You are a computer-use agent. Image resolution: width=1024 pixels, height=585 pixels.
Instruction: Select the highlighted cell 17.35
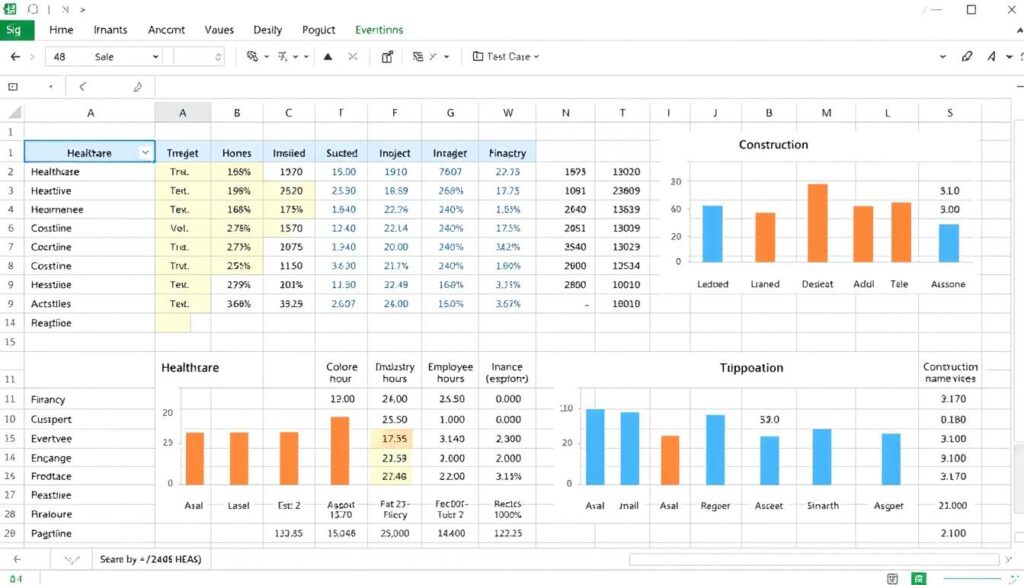pos(394,439)
